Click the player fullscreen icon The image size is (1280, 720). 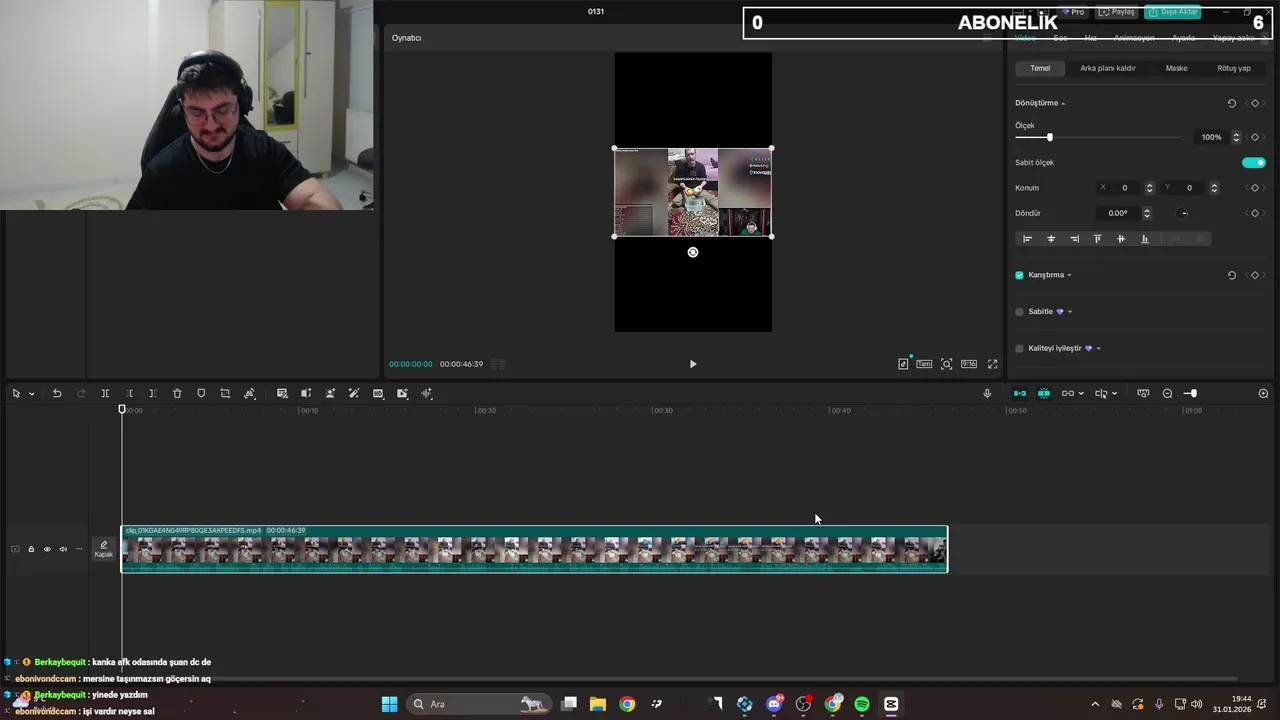tap(992, 364)
